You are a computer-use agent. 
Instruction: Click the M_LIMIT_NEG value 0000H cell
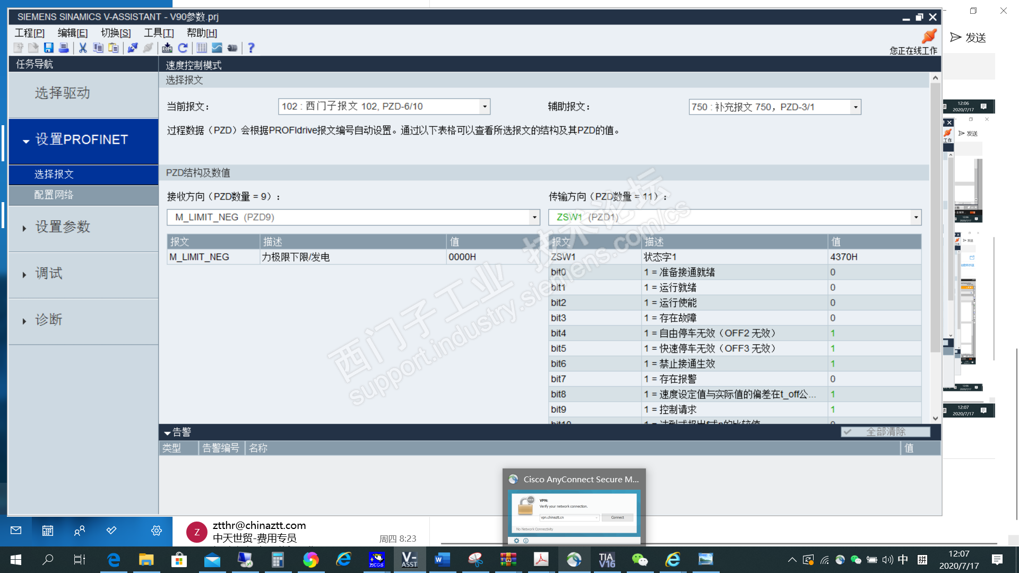[x=493, y=257]
